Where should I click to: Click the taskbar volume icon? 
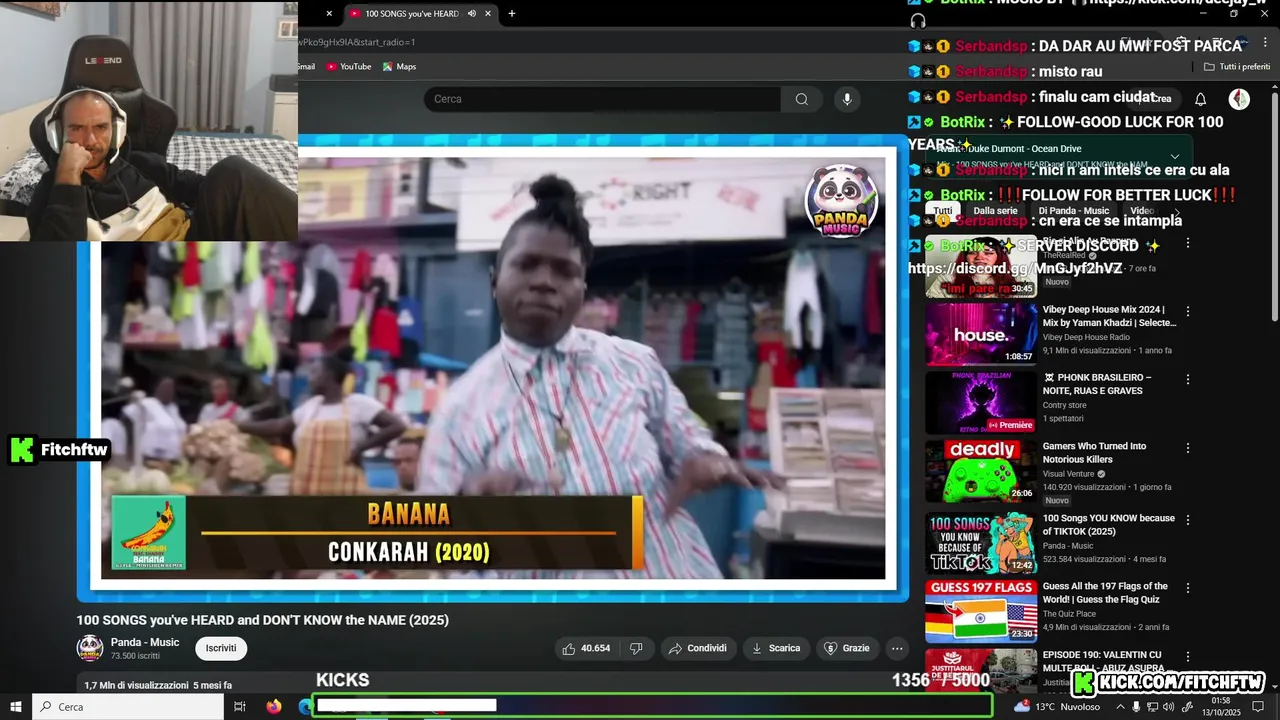click(x=1168, y=707)
